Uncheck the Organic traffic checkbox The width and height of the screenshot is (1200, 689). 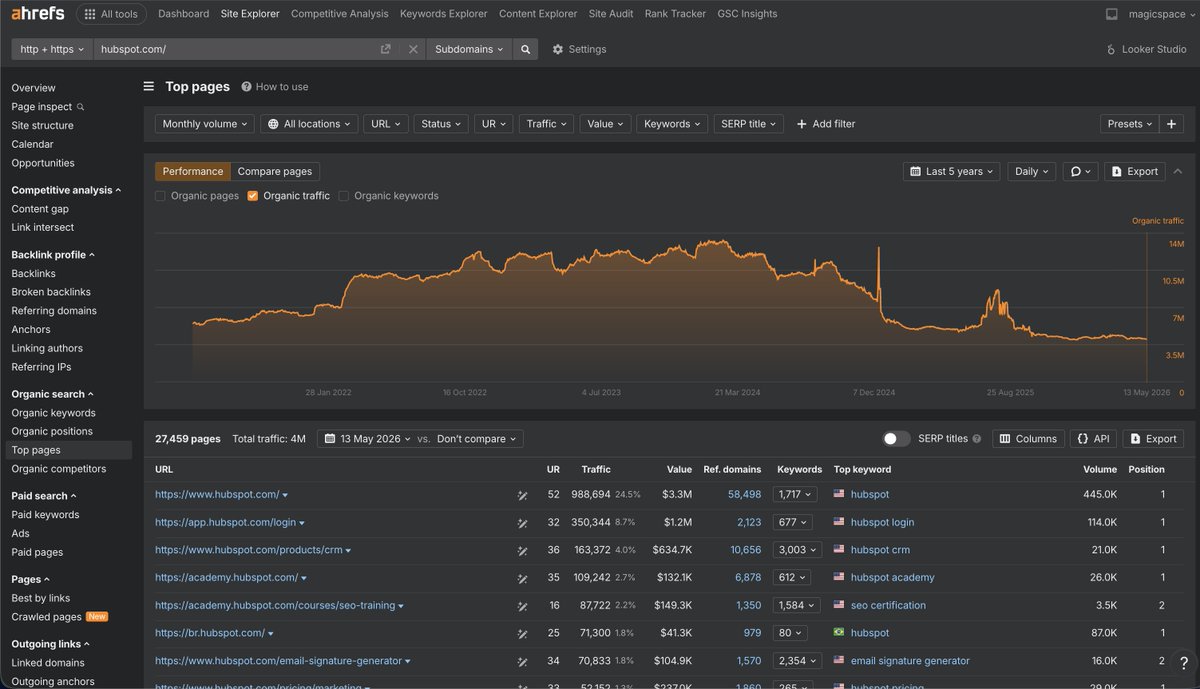(253, 196)
